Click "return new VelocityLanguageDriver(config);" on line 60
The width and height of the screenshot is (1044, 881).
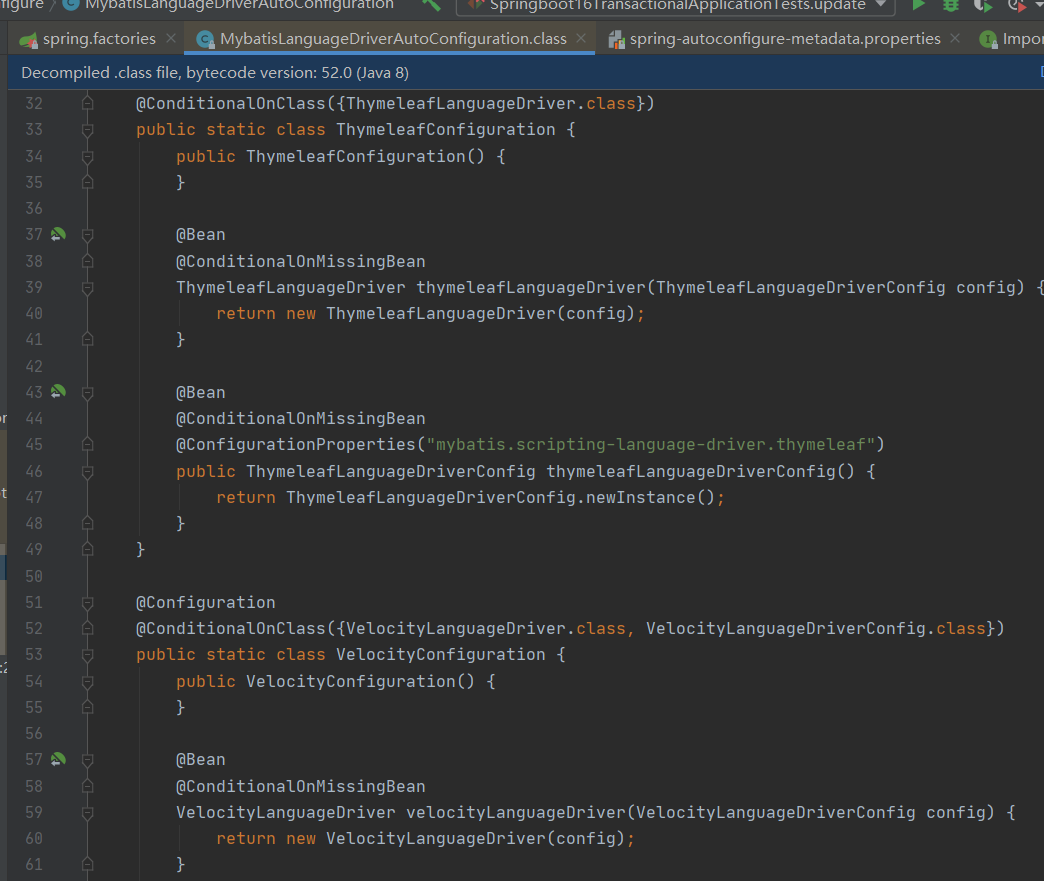(x=425, y=838)
